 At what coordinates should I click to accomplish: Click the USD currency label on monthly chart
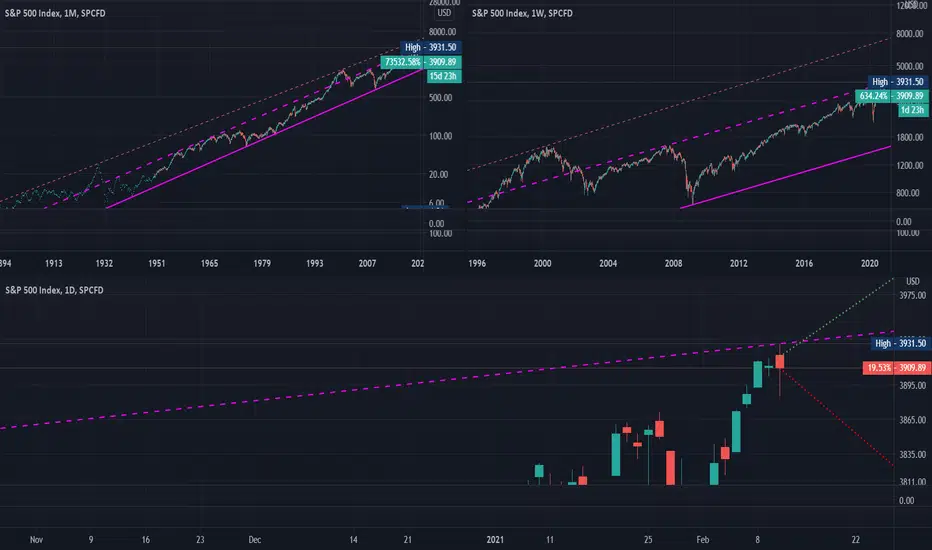coord(444,13)
